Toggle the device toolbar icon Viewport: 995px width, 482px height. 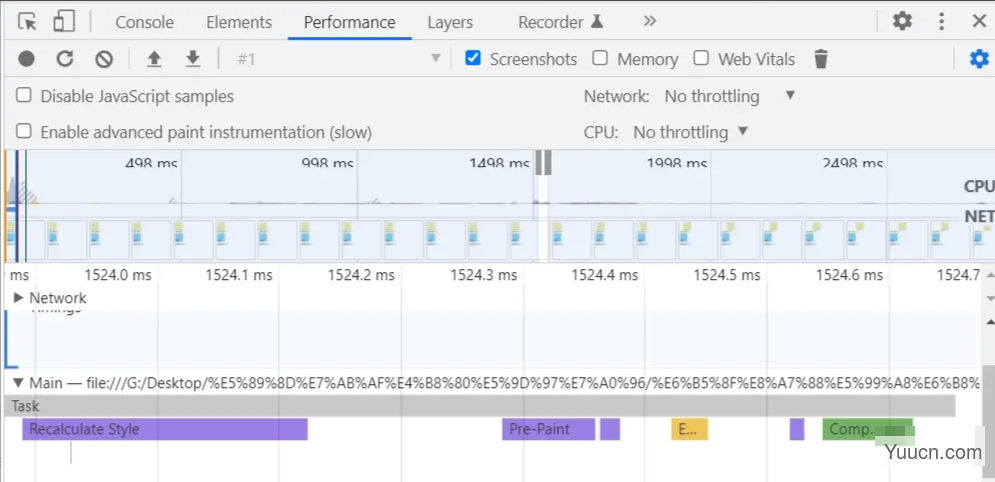coord(63,22)
